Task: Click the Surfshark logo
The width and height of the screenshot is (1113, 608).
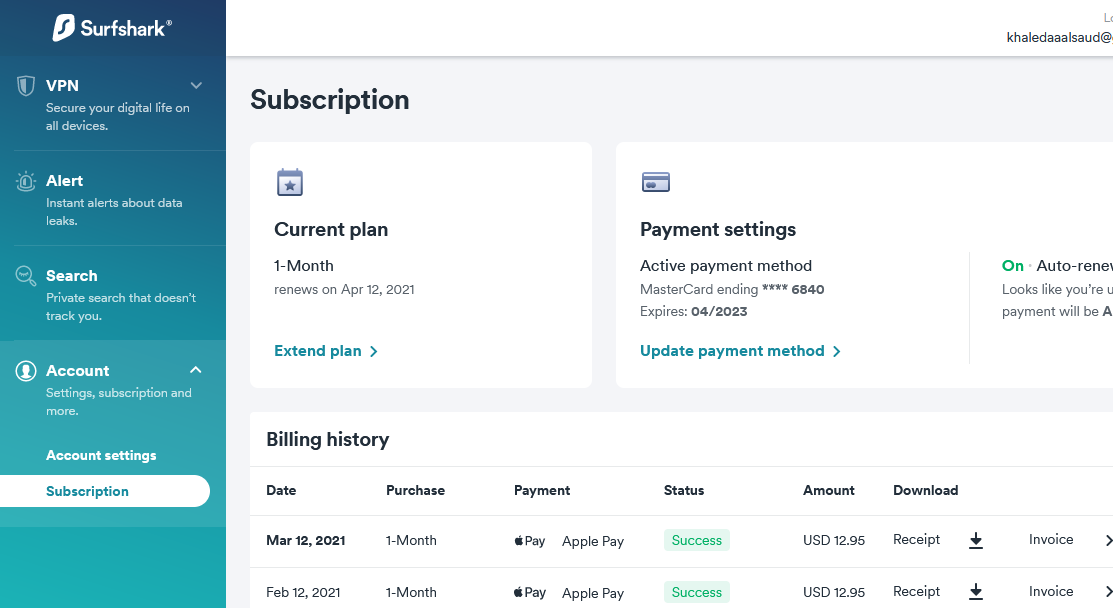Action: pyautogui.click(x=112, y=28)
